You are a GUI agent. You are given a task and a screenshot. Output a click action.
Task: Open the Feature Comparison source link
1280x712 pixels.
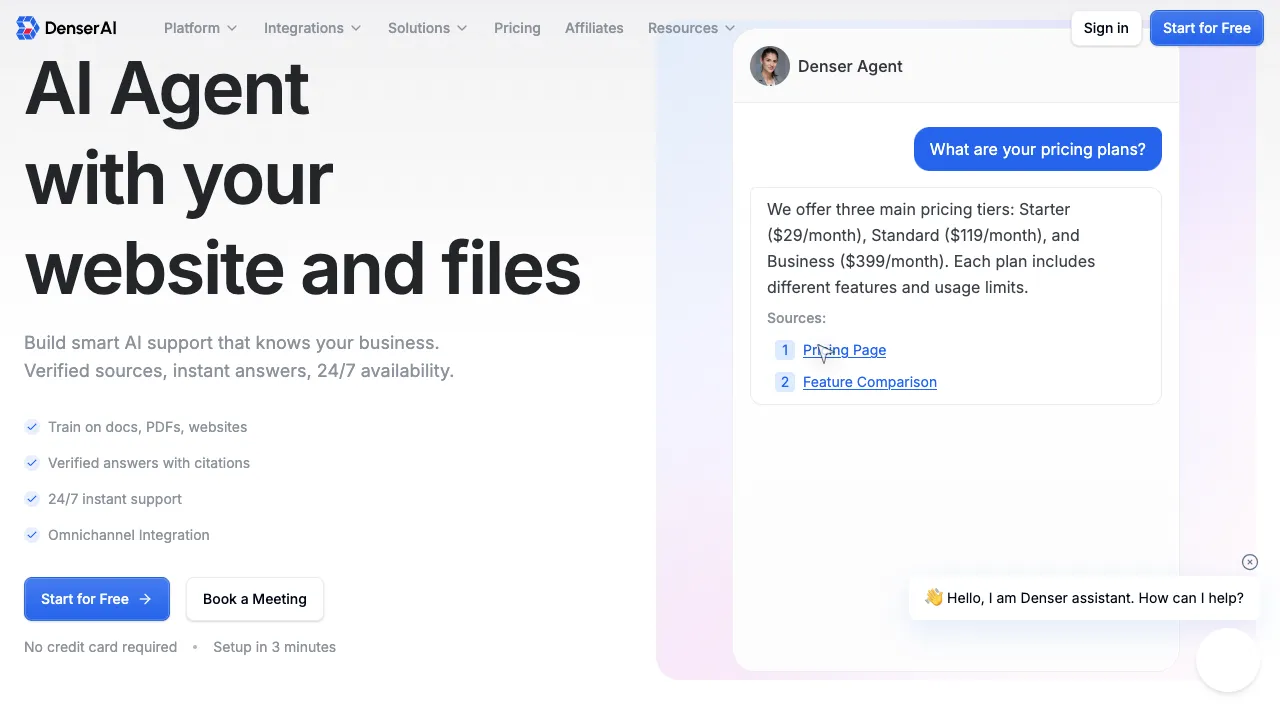point(870,382)
